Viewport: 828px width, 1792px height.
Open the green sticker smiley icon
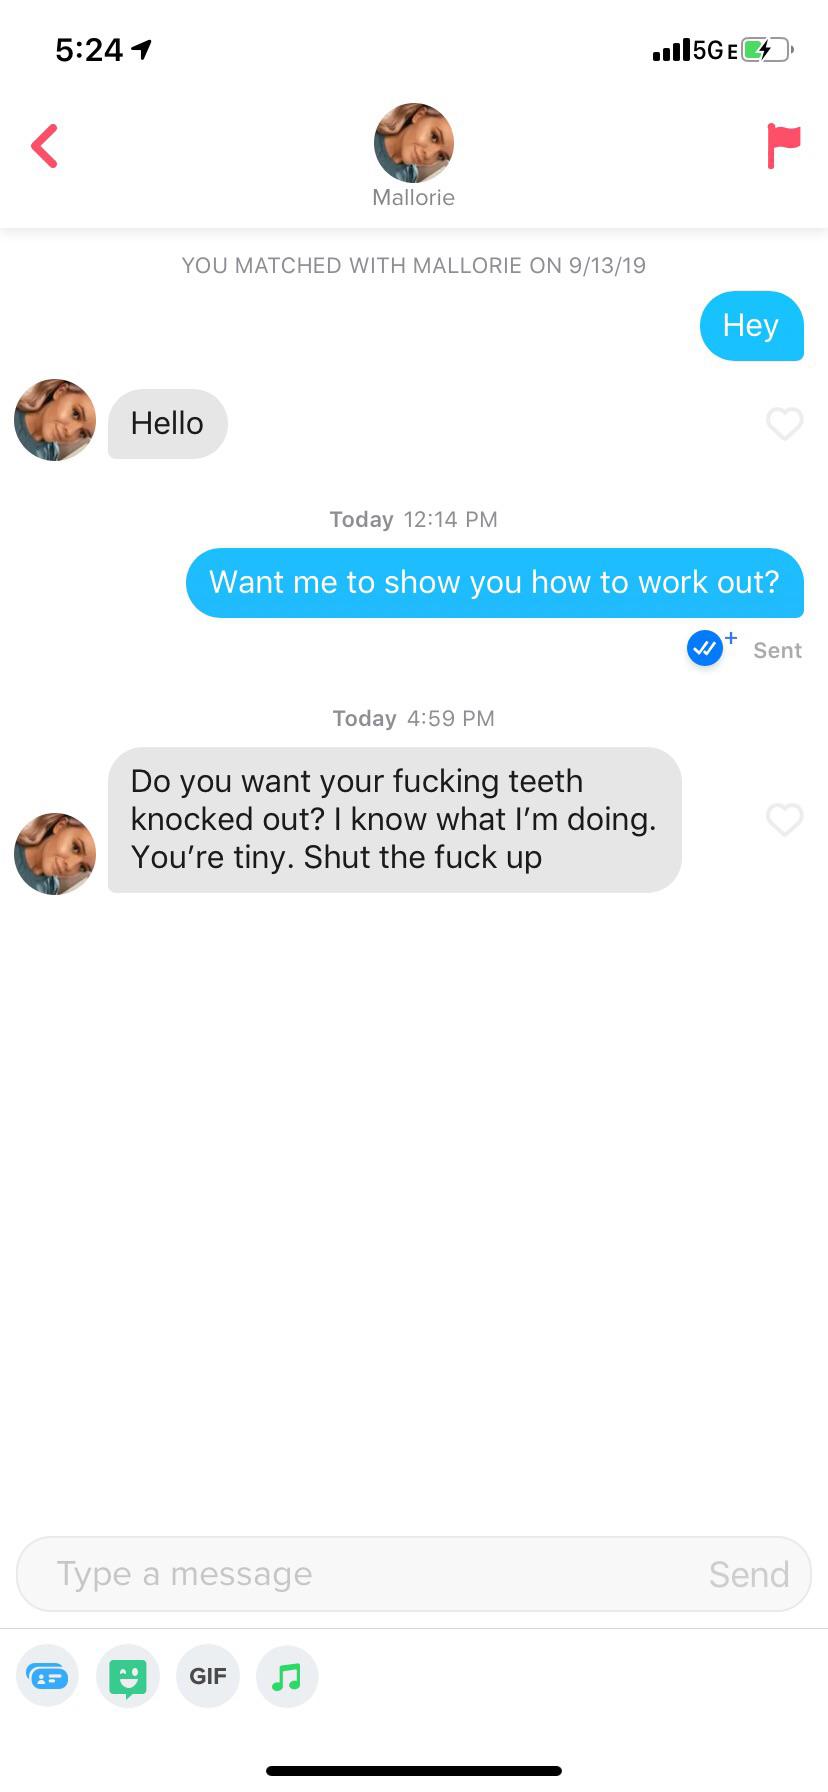(x=128, y=1676)
